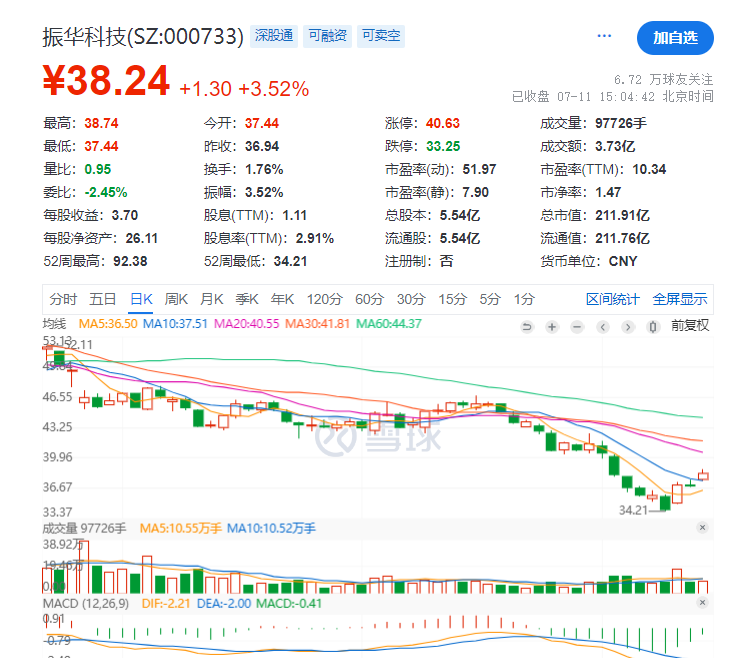
Task: Switch to the 周K tab
Action: tap(176, 299)
